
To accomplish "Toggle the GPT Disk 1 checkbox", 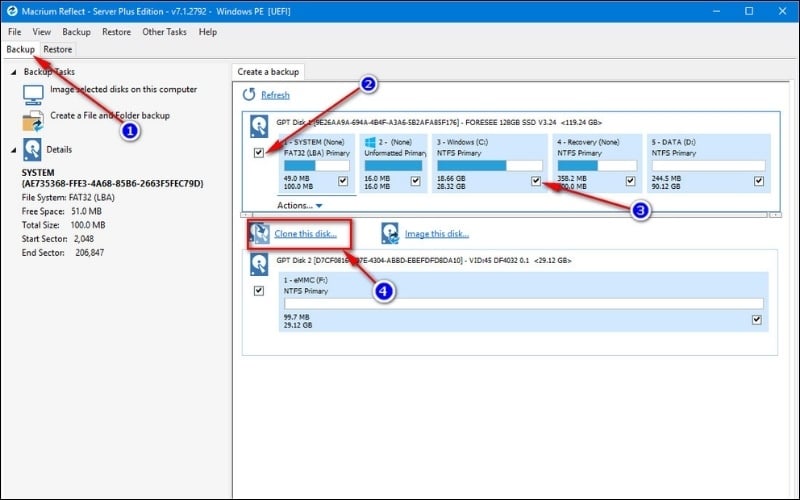I will (x=260, y=153).
